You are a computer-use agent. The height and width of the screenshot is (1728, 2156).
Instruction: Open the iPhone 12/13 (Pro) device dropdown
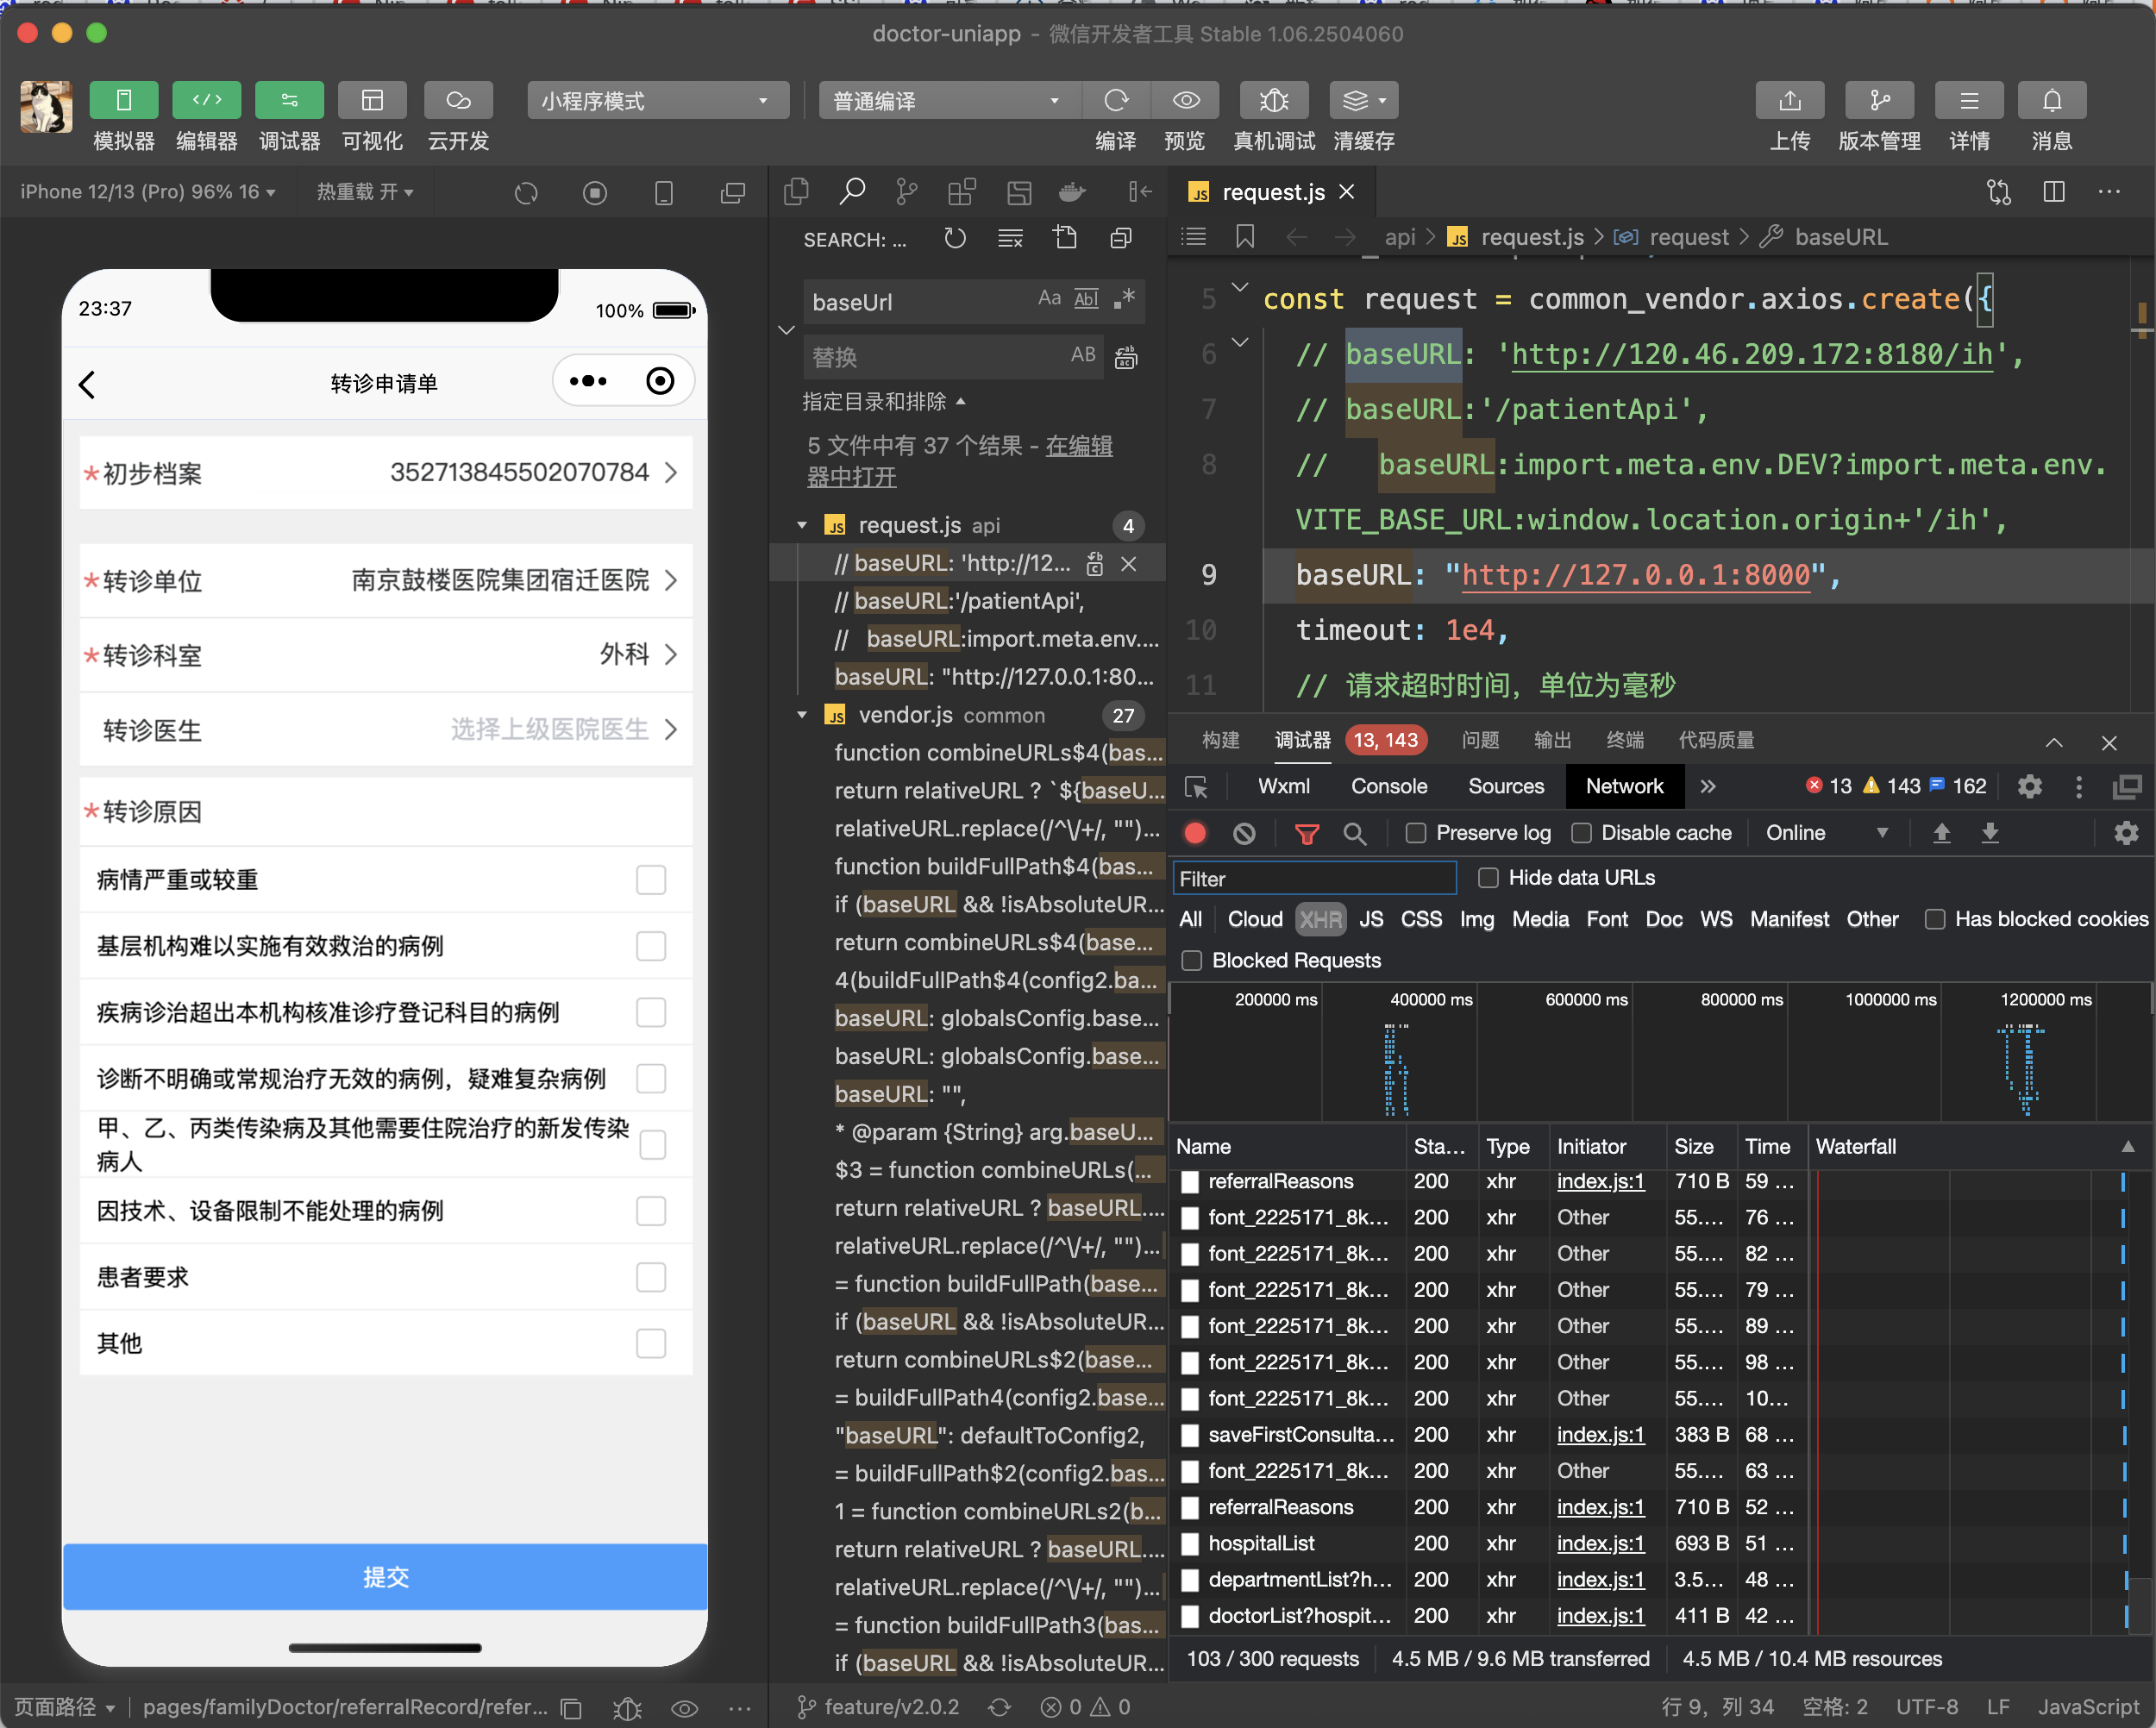(148, 191)
